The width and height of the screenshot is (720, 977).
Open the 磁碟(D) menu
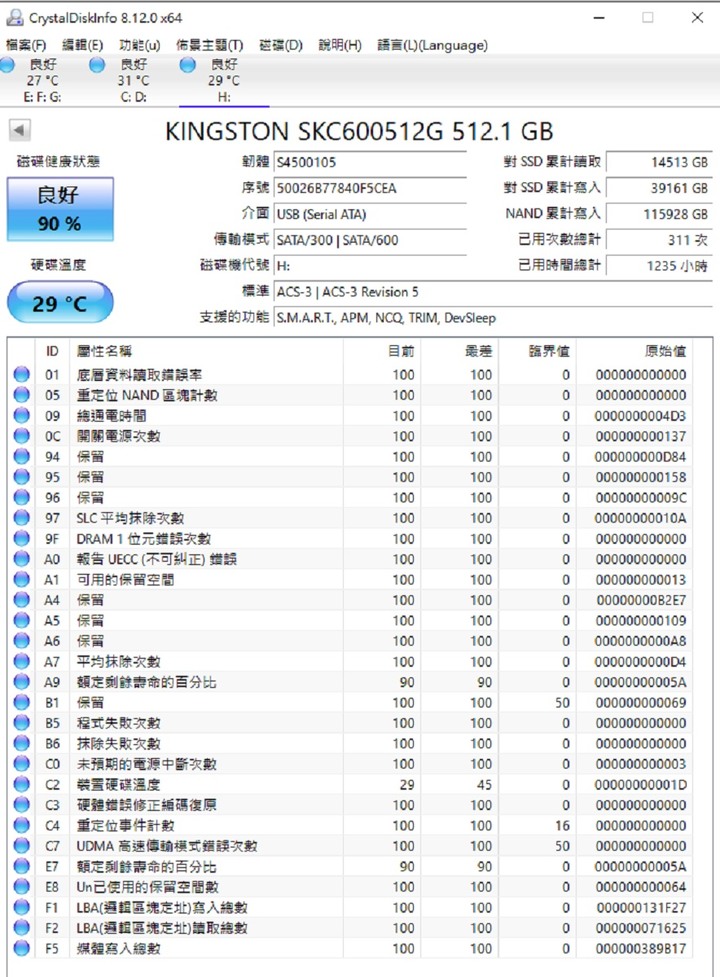click(281, 45)
